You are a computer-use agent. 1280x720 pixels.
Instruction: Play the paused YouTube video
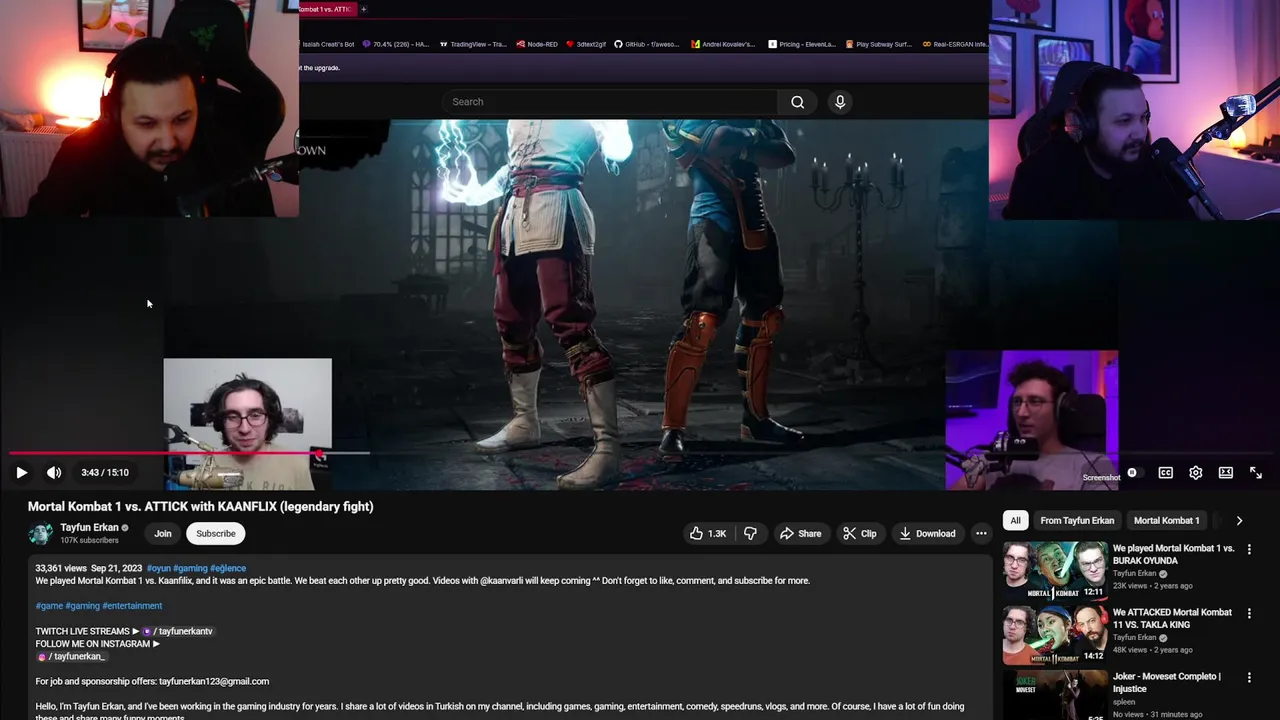click(21, 473)
